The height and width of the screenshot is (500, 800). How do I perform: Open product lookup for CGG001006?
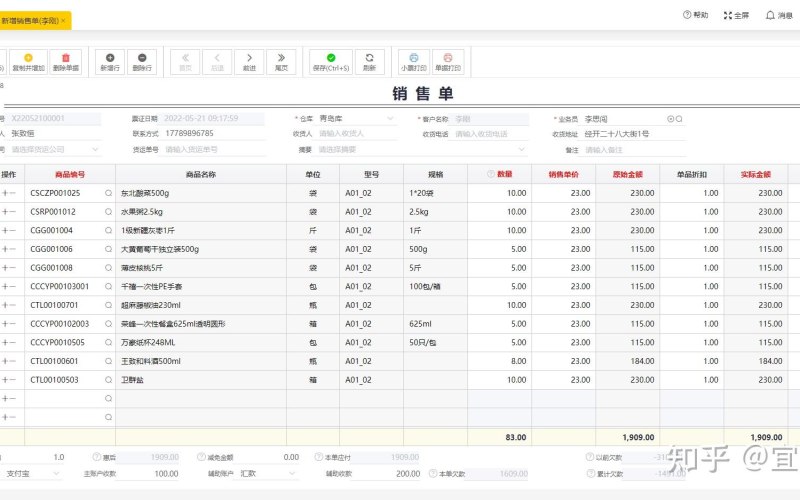[108, 249]
